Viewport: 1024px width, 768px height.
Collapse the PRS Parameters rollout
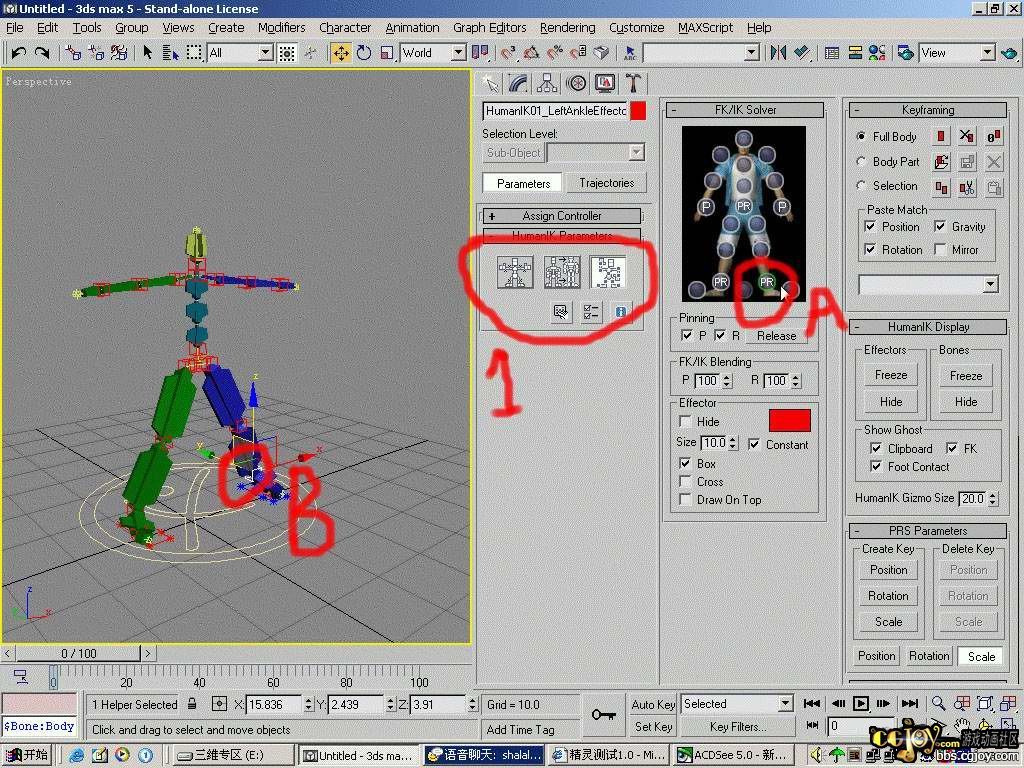tap(927, 530)
